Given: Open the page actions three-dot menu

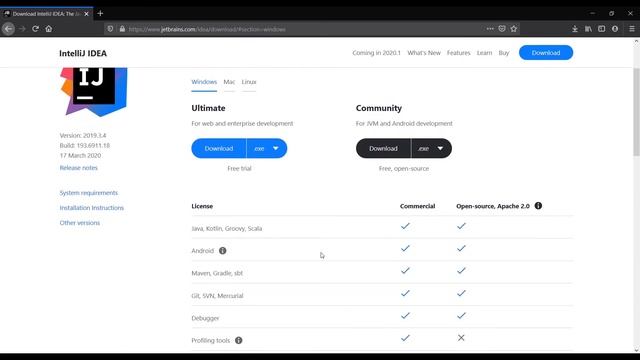Looking at the screenshot, I should pyautogui.click(x=490, y=29).
